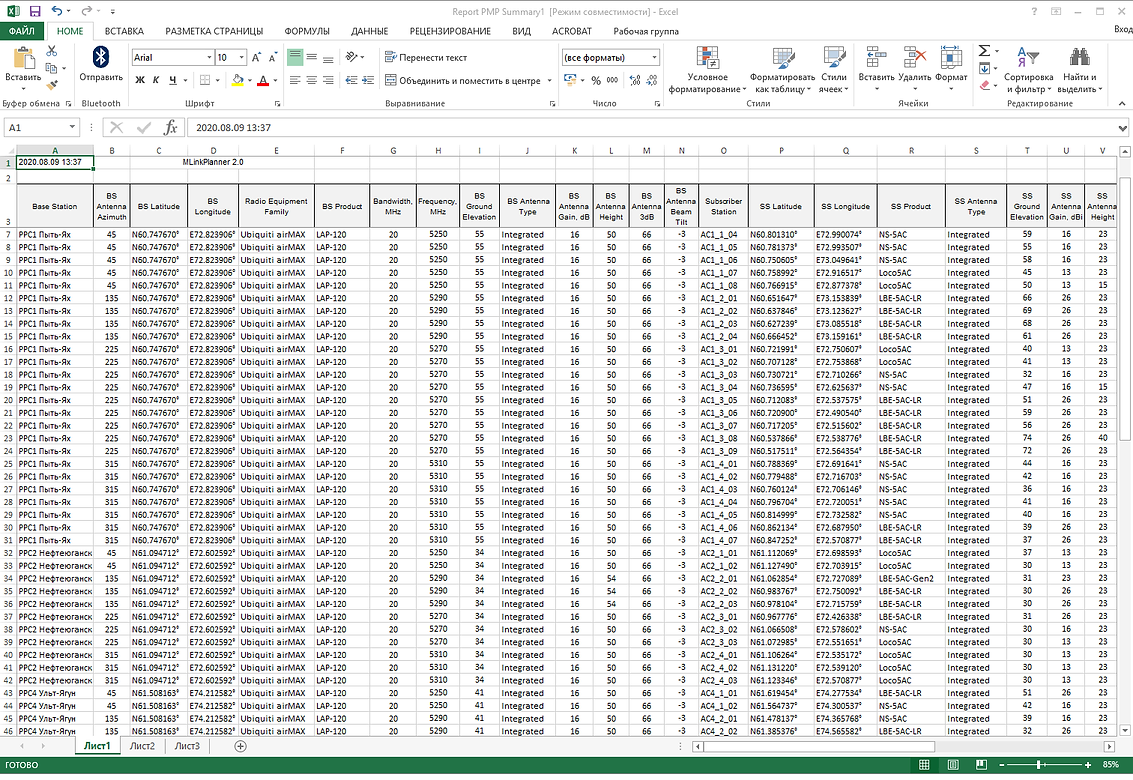1133x780 pixels.
Task: Activate the Format Painter brush
Action: click(51, 85)
